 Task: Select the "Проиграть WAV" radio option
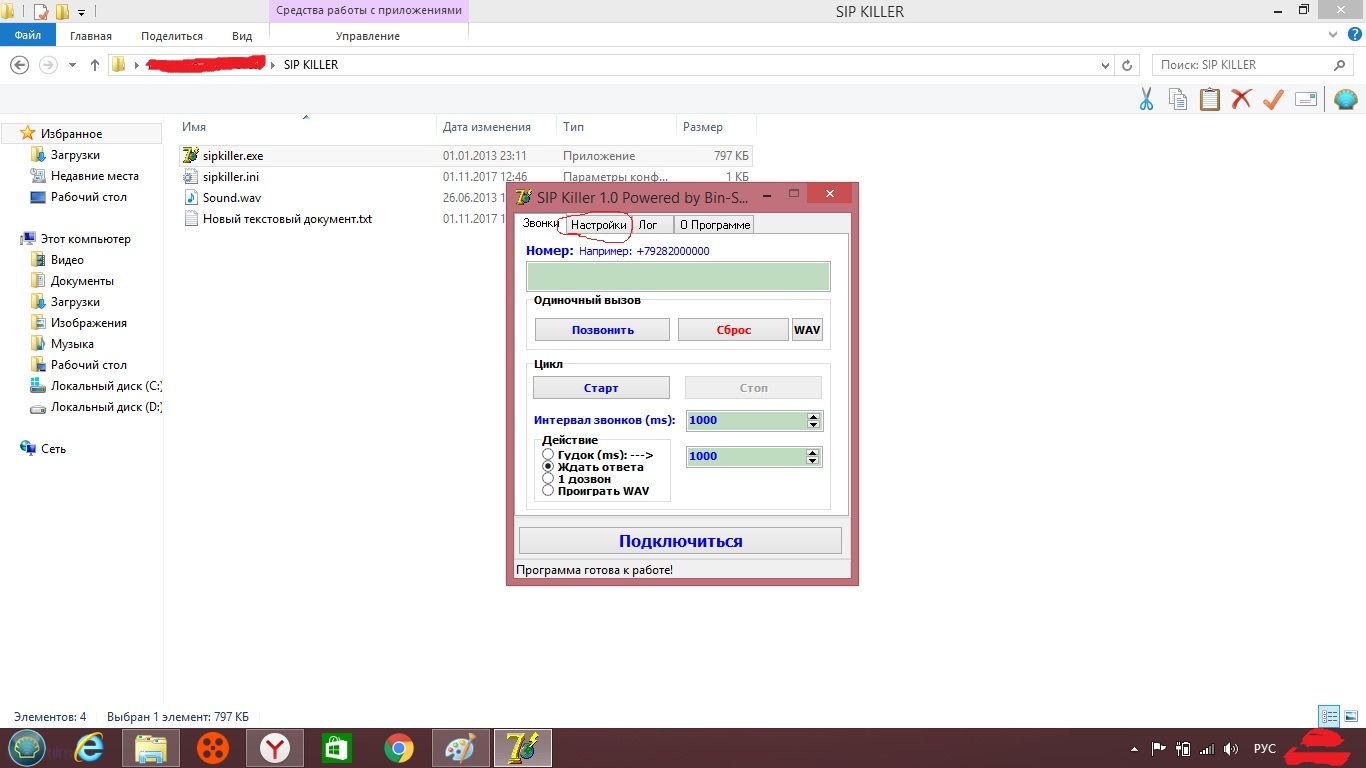pos(548,491)
